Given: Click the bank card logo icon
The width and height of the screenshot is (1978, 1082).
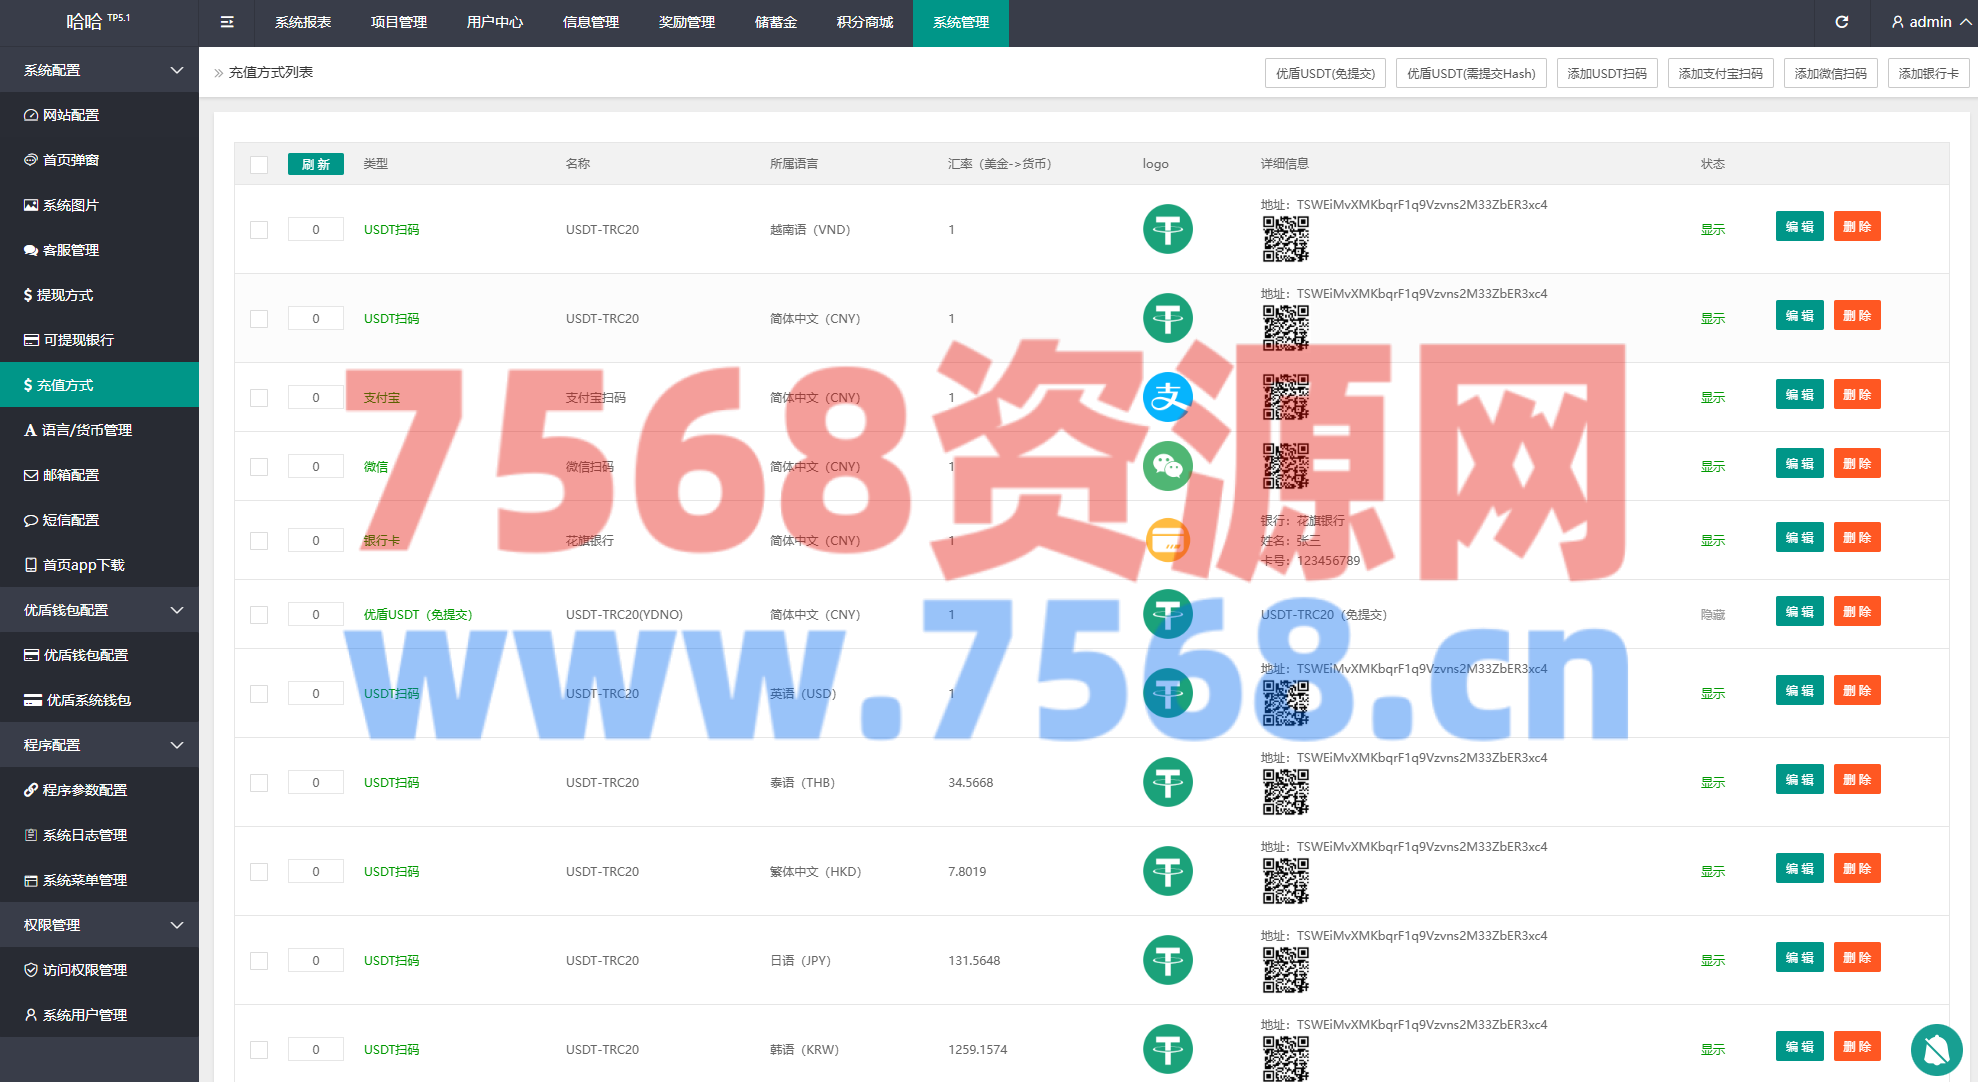Looking at the screenshot, I should pos(1167,540).
